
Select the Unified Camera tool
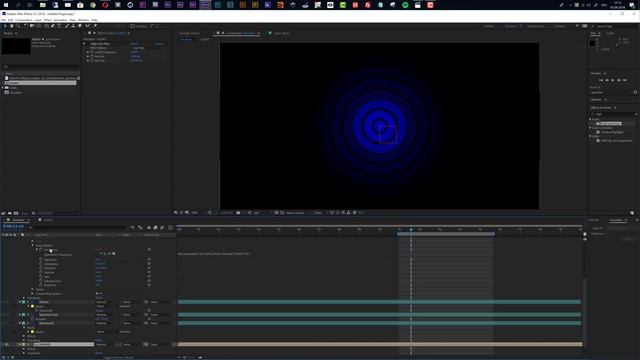click(x=32, y=26)
